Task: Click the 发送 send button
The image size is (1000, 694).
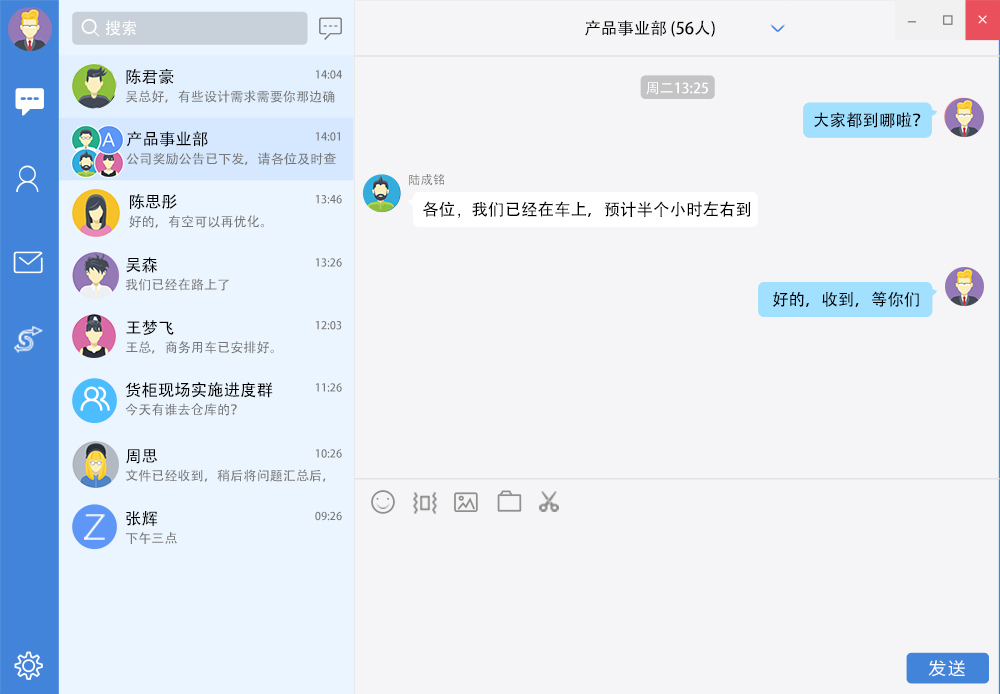Action: [x=947, y=668]
